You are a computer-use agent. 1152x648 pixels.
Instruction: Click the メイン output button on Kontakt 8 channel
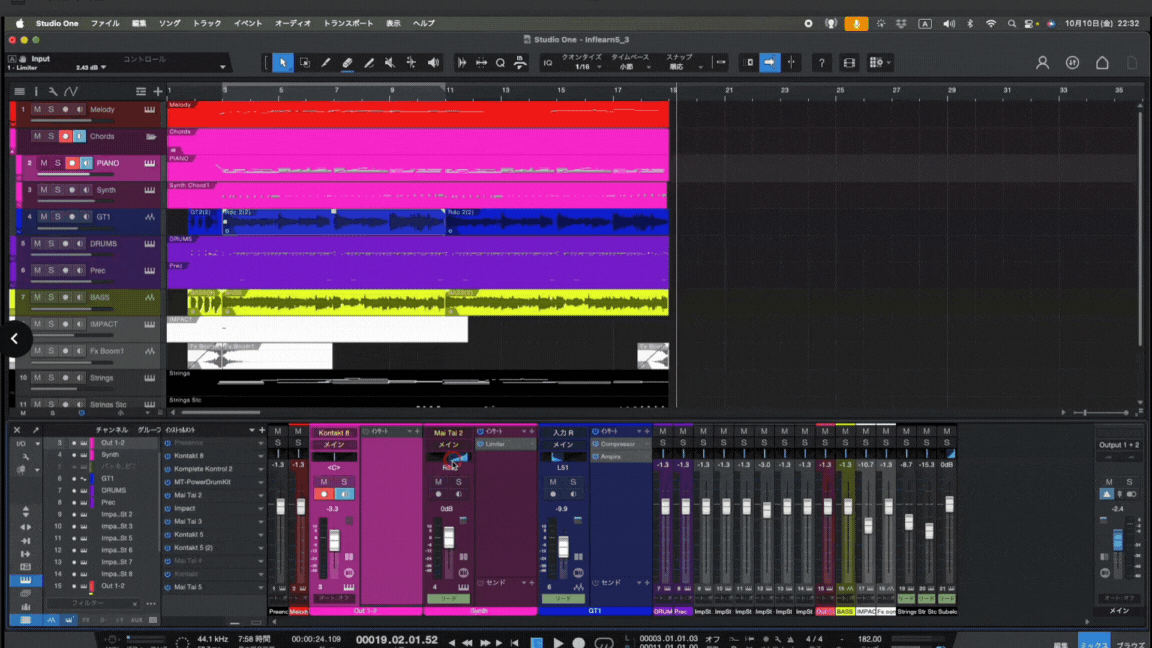click(334, 444)
